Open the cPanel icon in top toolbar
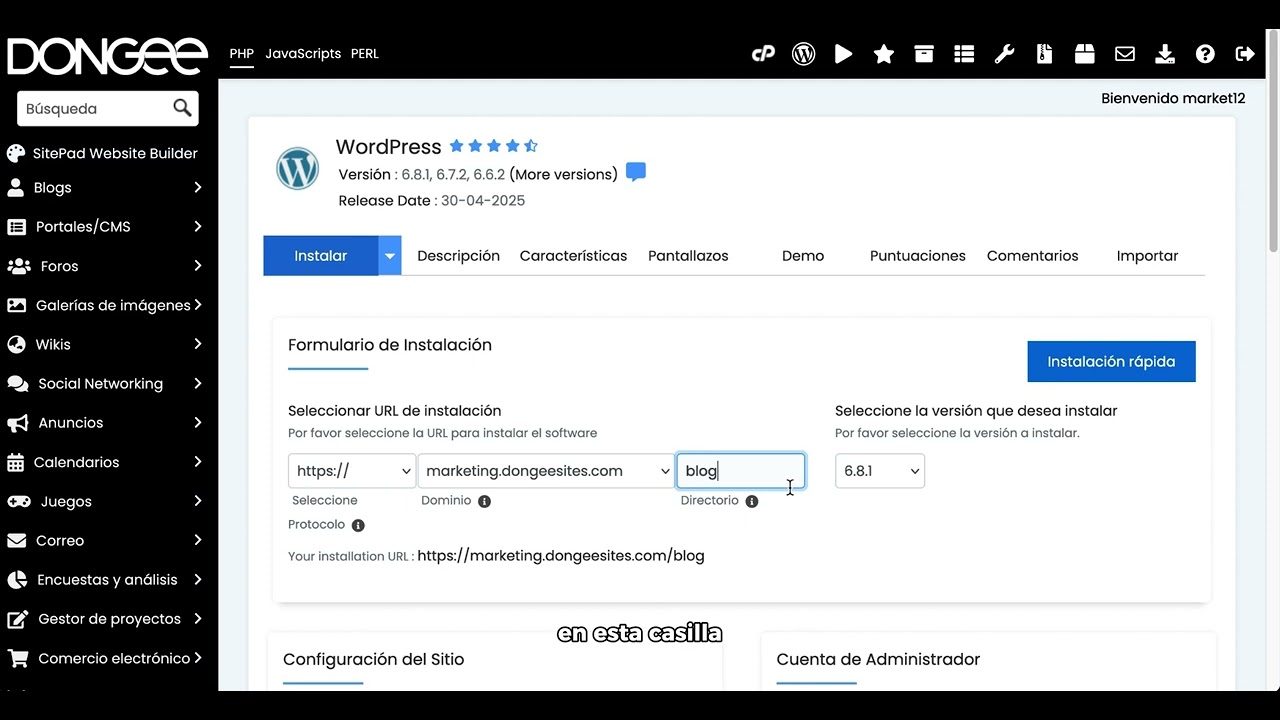 (x=763, y=54)
